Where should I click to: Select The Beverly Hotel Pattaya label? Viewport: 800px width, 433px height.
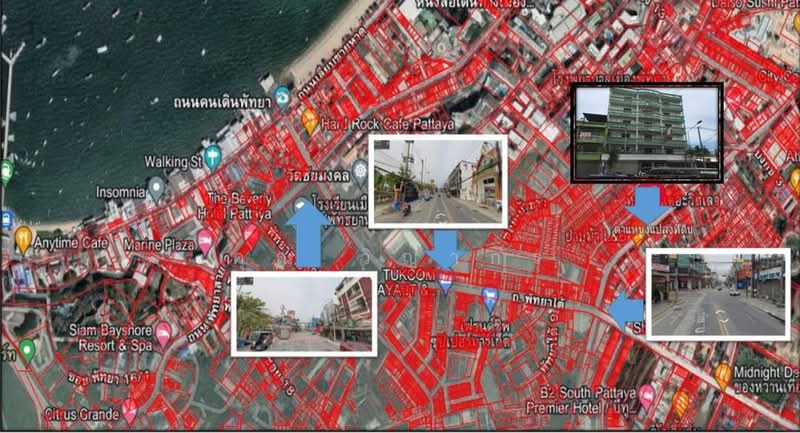tap(235, 206)
